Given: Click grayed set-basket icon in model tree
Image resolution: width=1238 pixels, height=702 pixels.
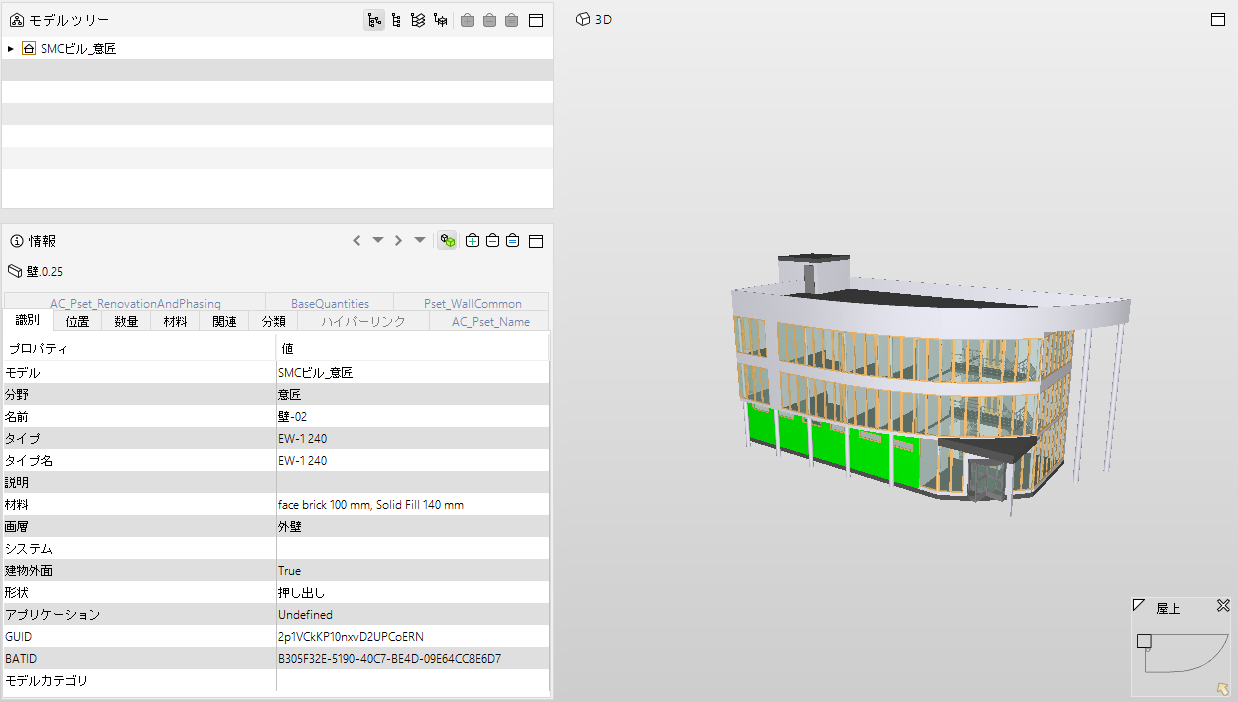Looking at the screenshot, I should (x=511, y=20).
